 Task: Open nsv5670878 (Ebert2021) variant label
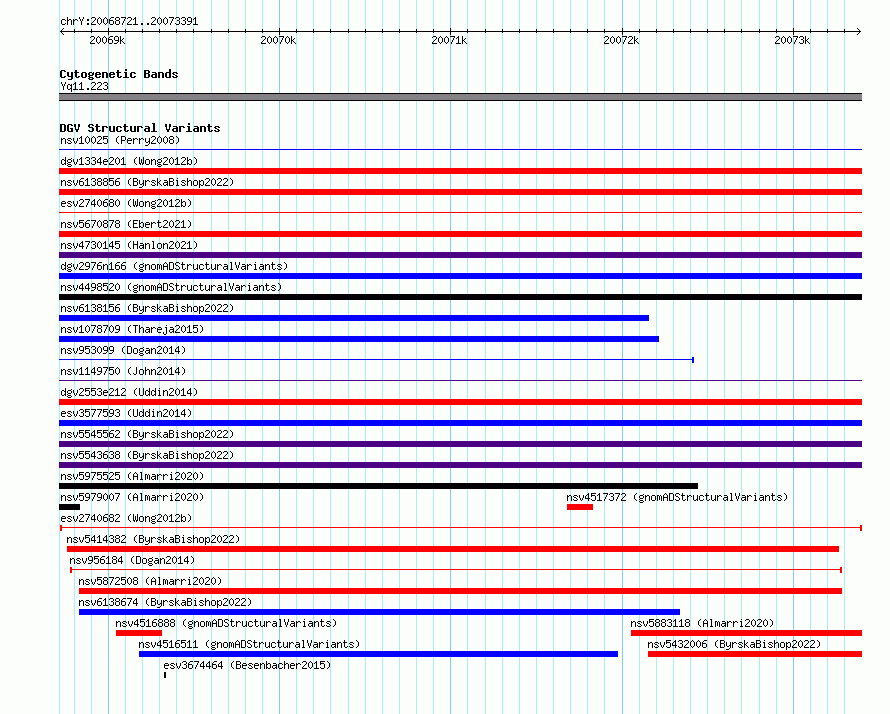[126, 224]
